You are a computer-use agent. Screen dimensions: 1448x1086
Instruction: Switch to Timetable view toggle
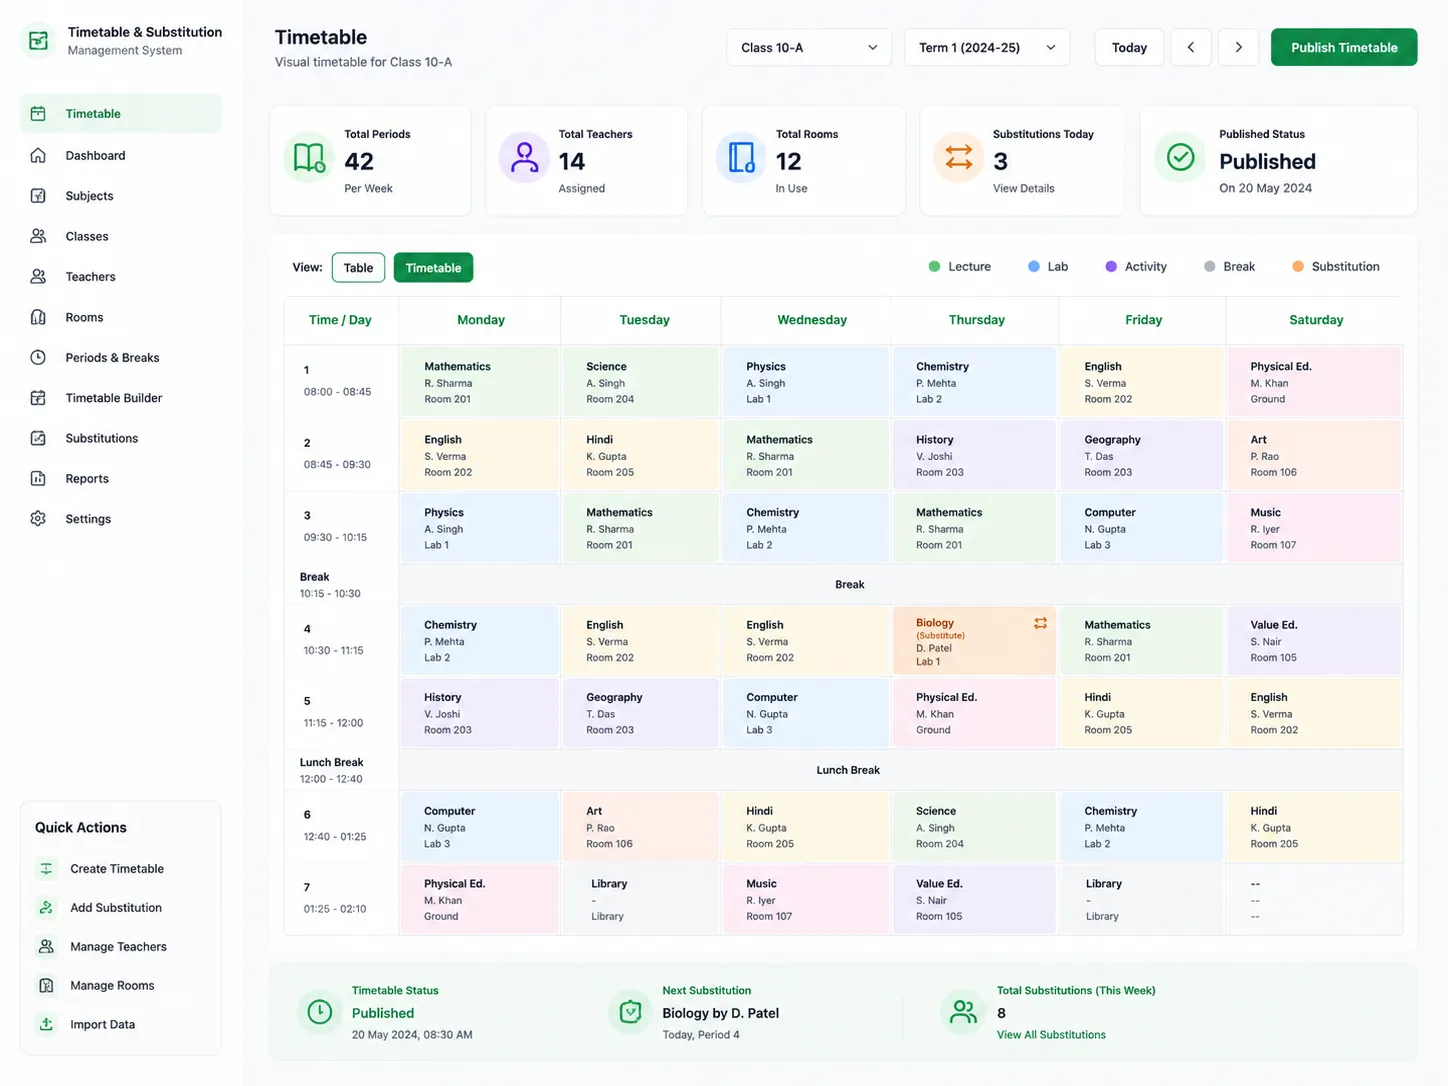click(433, 268)
